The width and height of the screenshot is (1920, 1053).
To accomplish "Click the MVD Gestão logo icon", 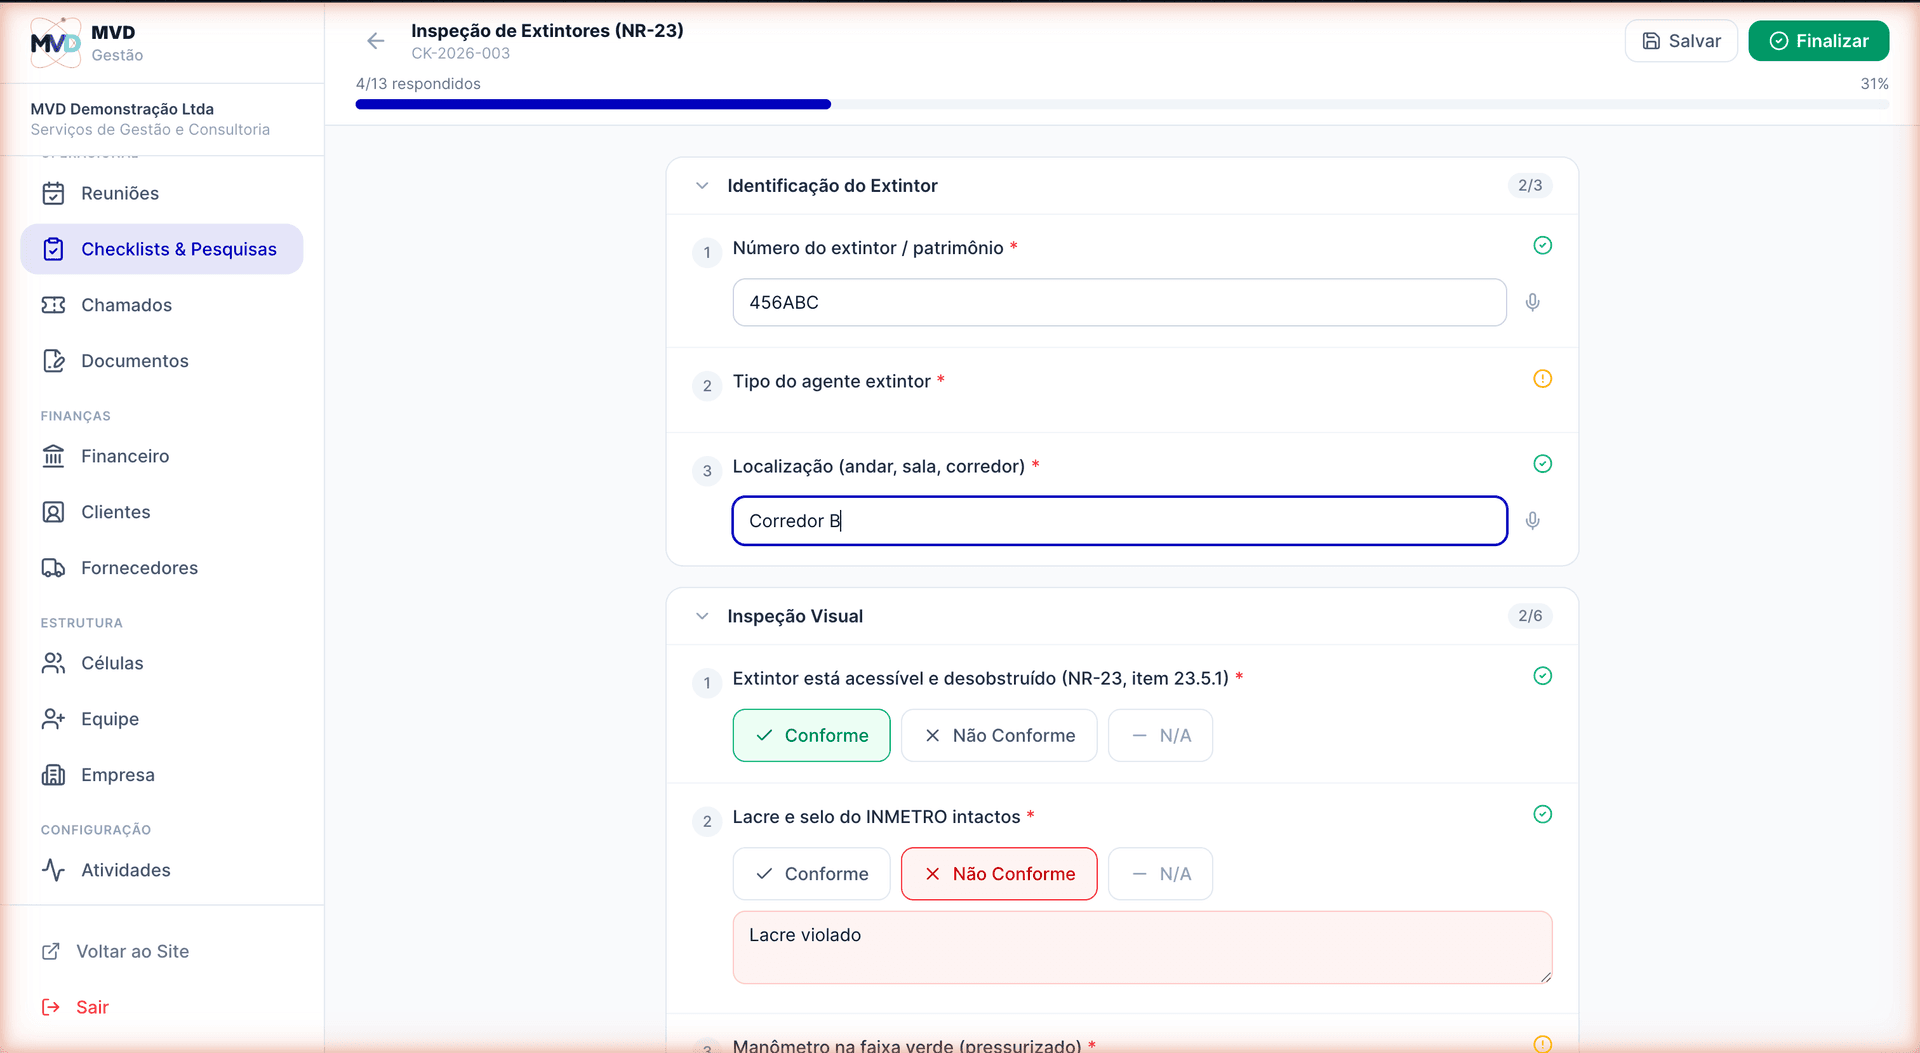I will coord(55,42).
